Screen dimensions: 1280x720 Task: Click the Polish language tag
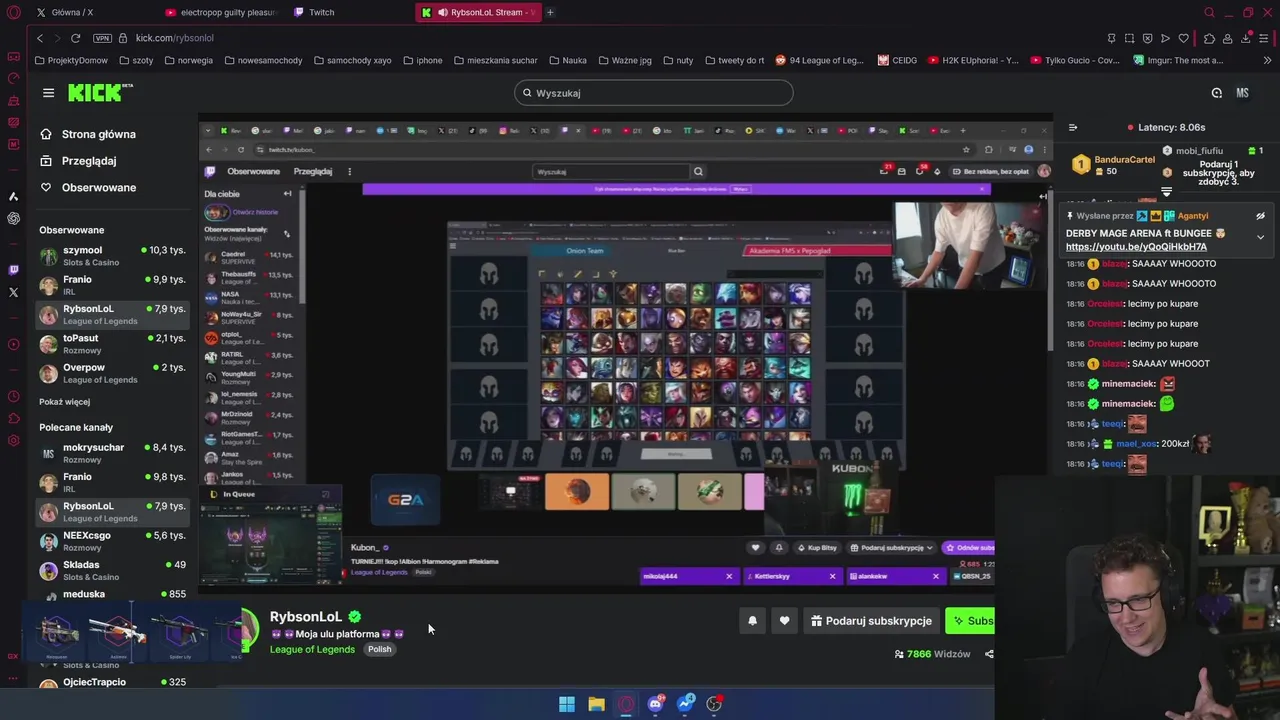(379, 649)
